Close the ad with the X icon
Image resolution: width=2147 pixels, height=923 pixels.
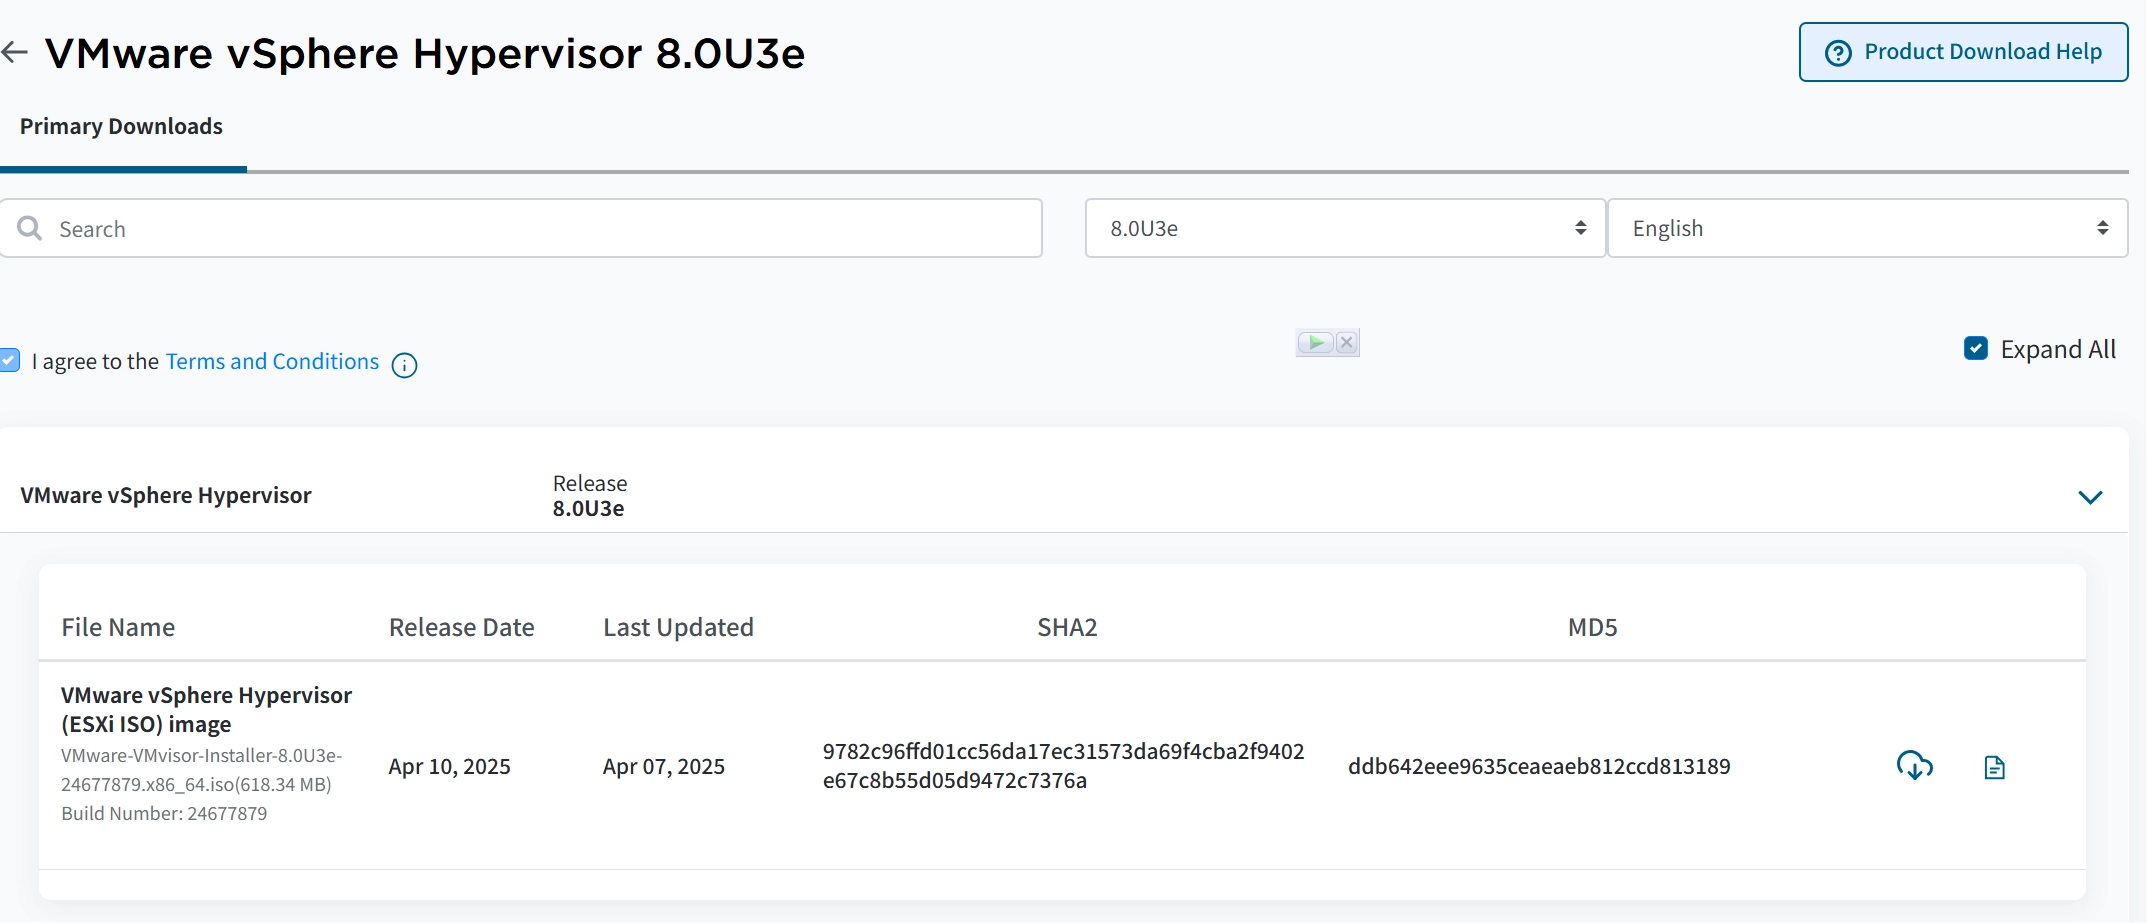click(x=1347, y=343)
